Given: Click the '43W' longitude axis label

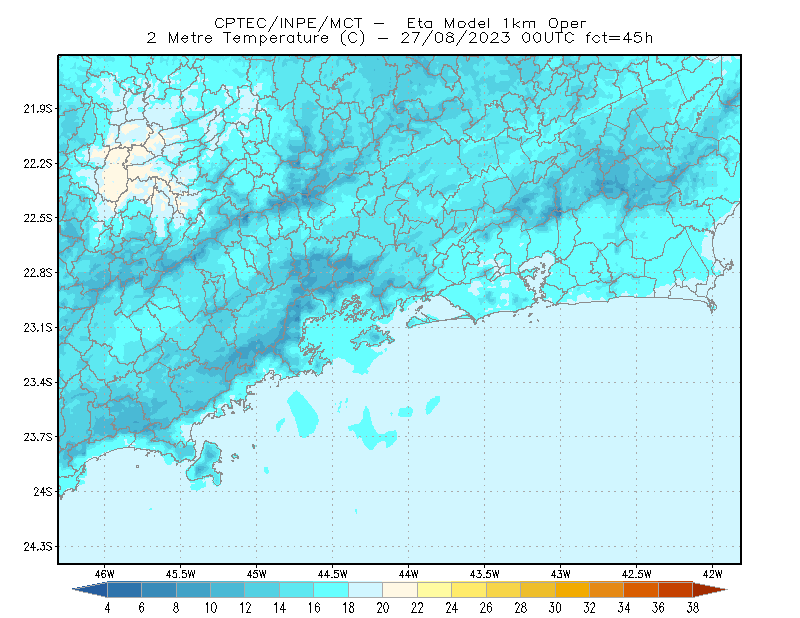Looking at the screenshot, I should 561,574.
